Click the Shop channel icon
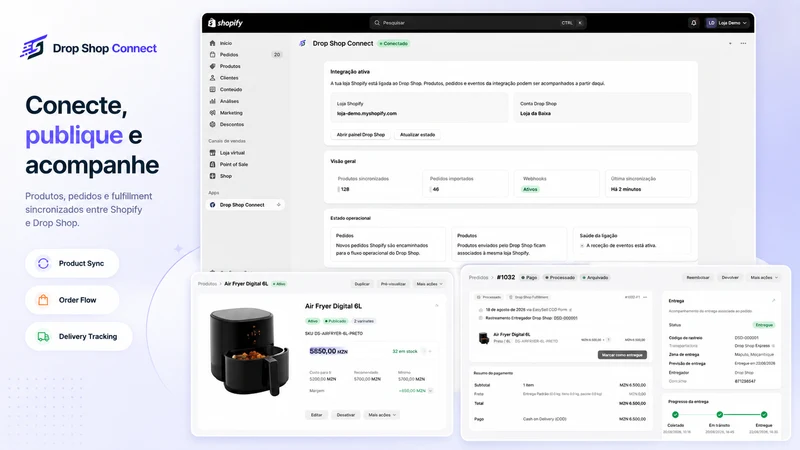The width and height of the screenshot is (800, 450). (x=213, y=176)
